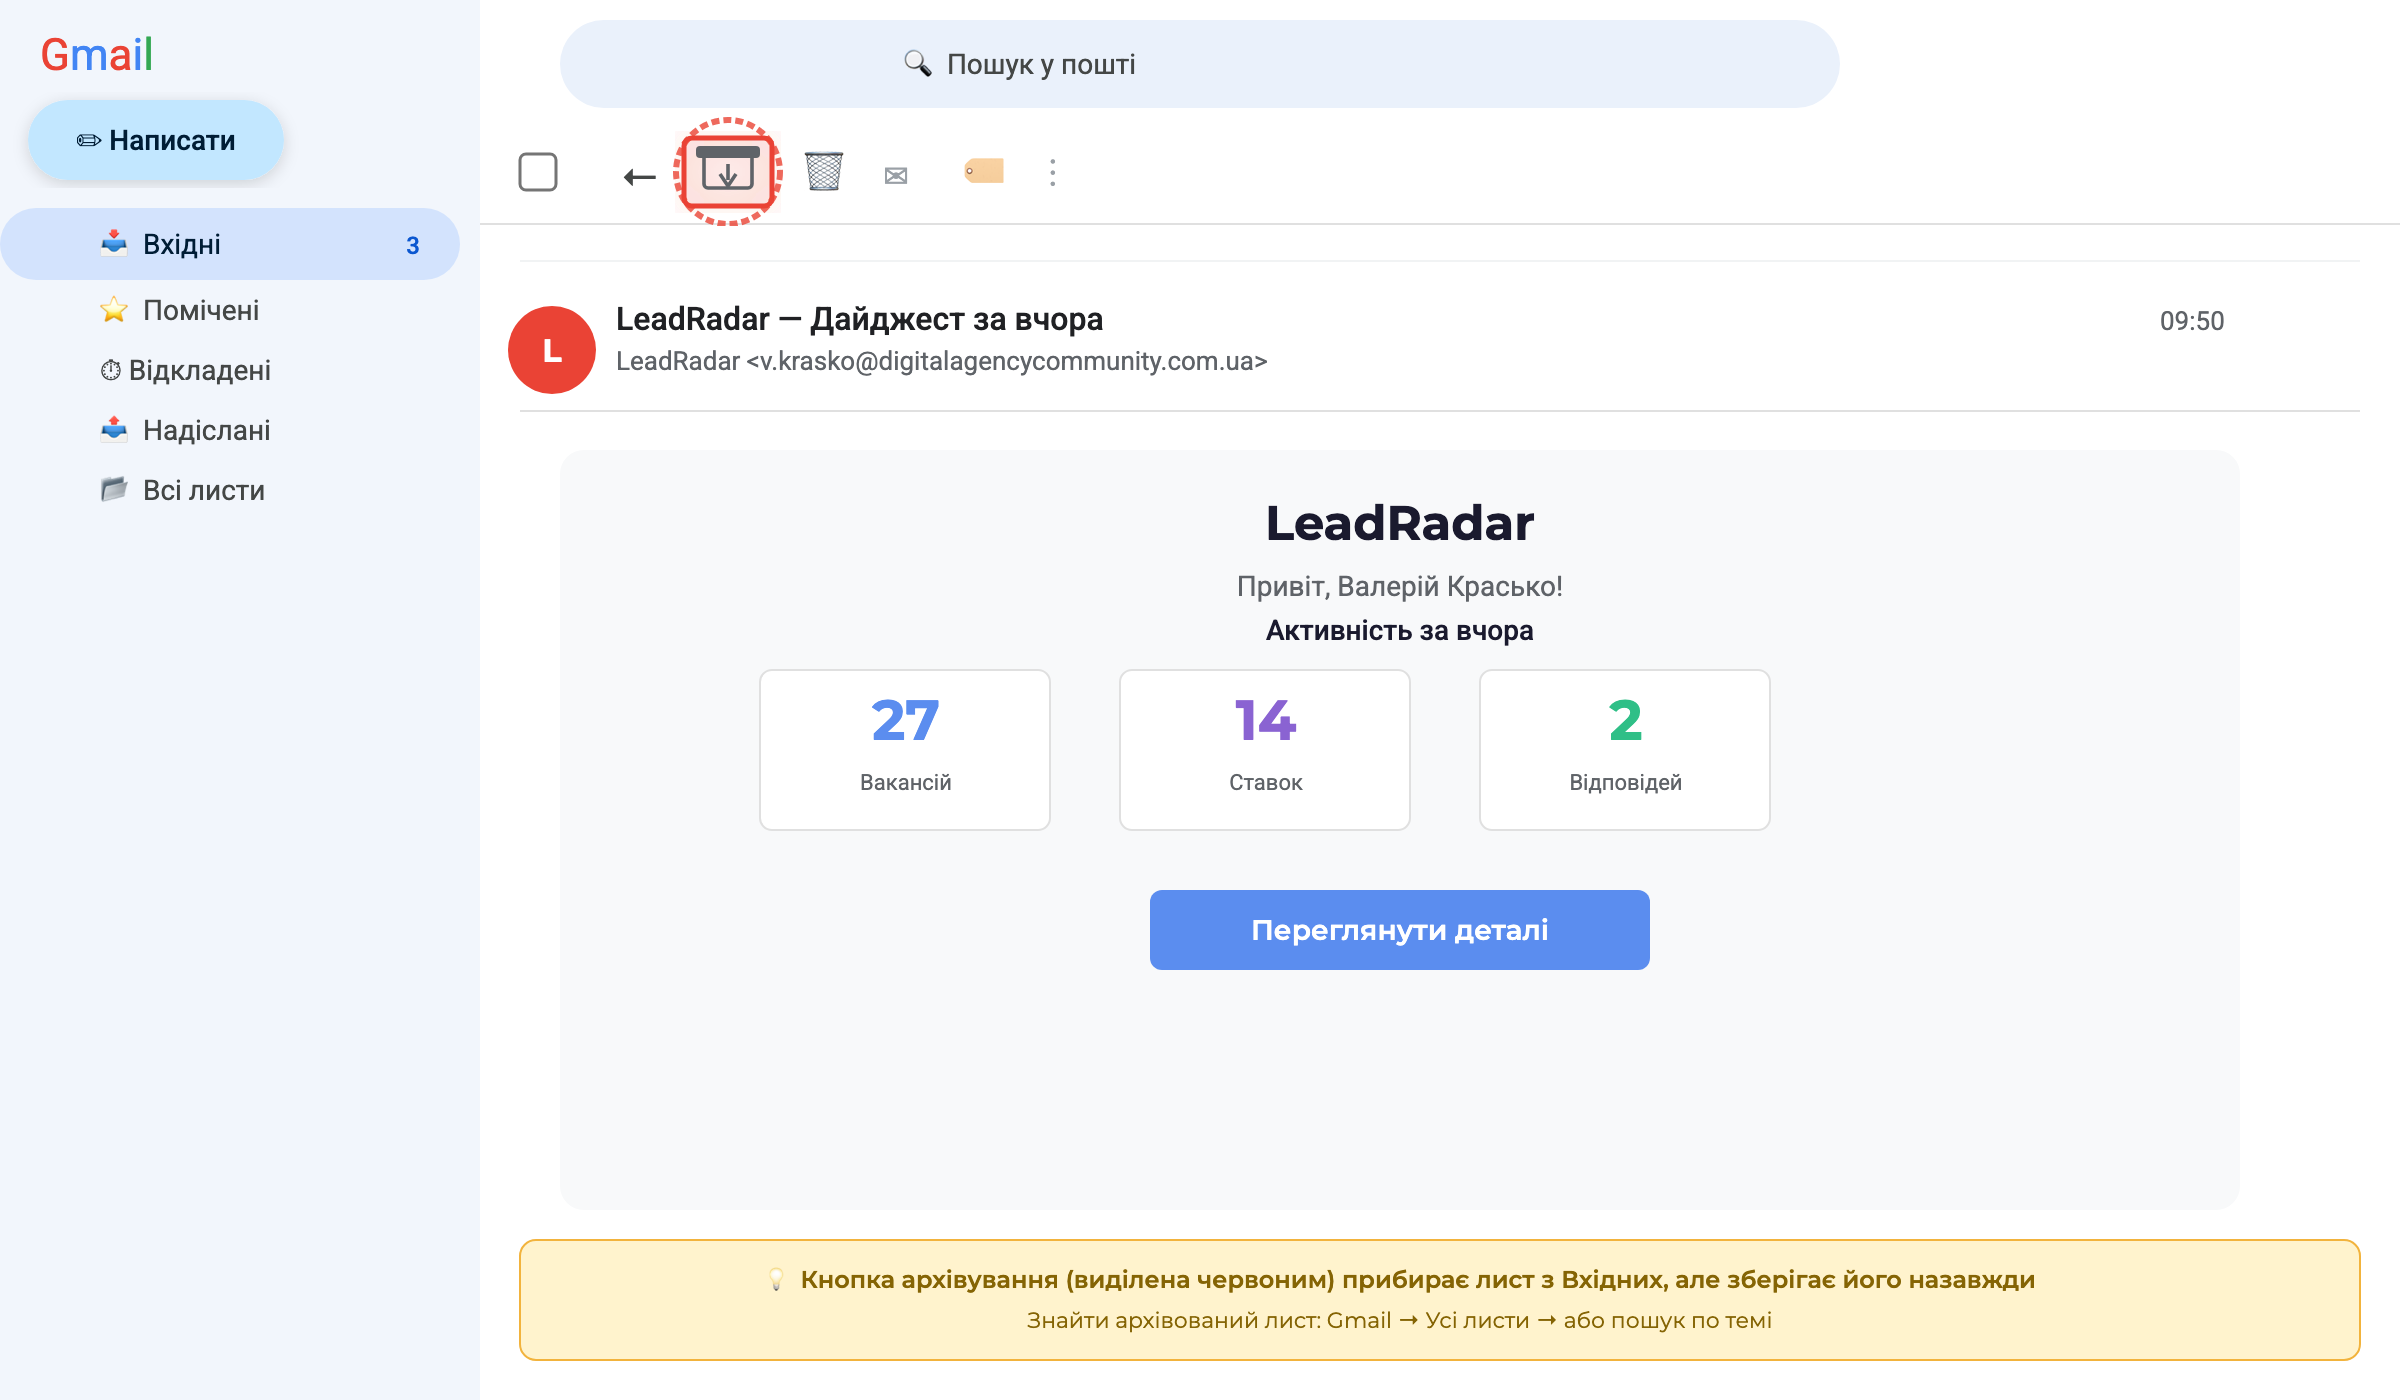Click the yellow tip banner about archiving
The image size is (2400, 1400).
tap(1440, 1300)
